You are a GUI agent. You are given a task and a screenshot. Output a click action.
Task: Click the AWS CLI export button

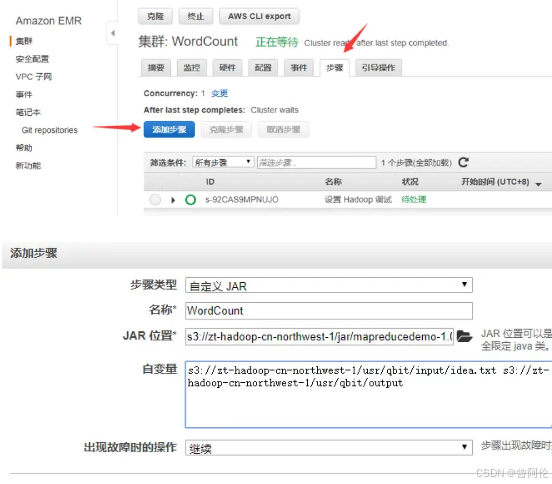259,16
